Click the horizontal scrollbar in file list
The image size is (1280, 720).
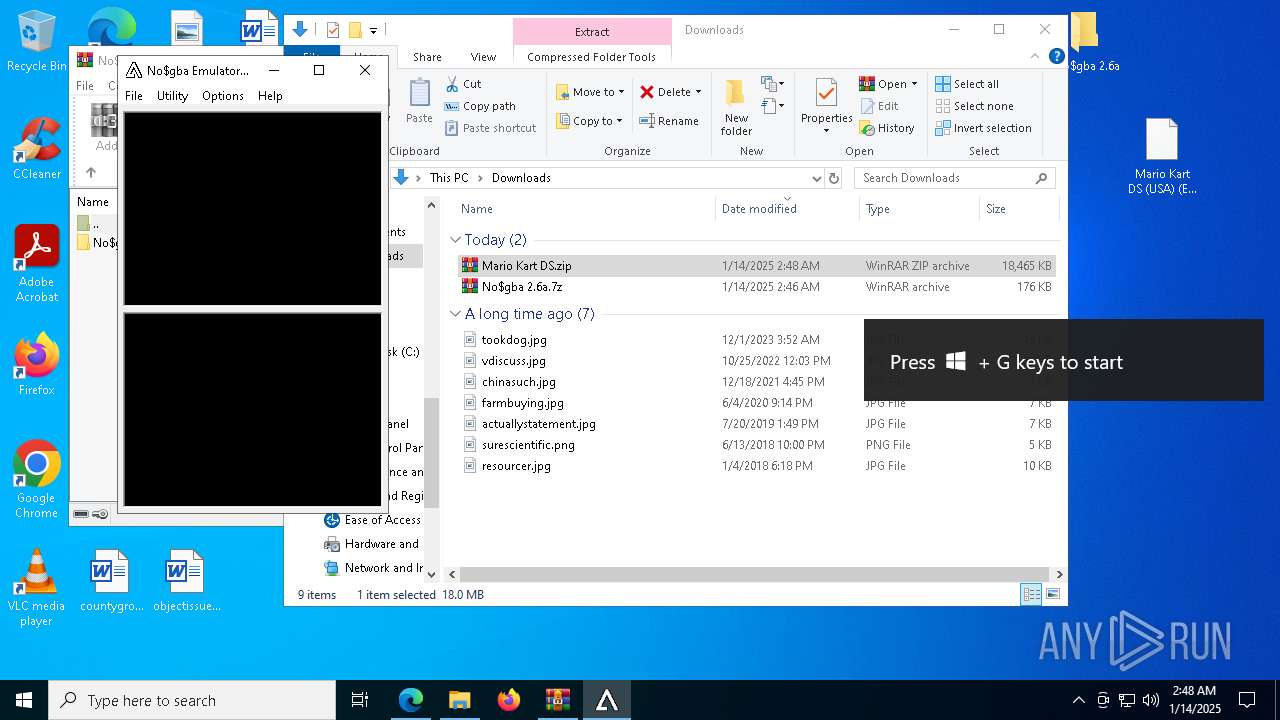pyautogui.click(x=755, y=575)
